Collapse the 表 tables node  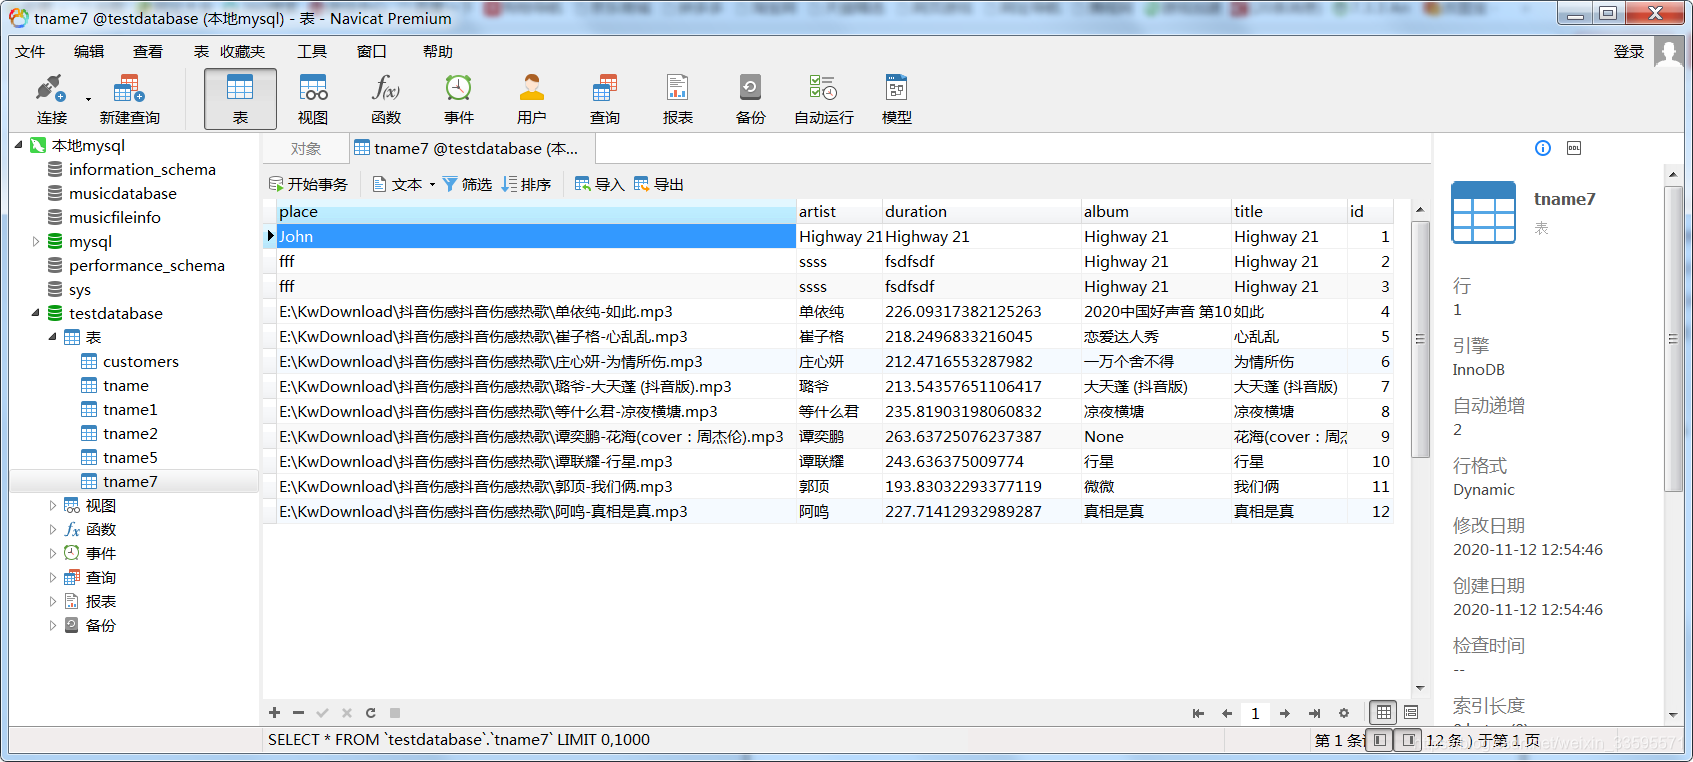pos(53,337)
